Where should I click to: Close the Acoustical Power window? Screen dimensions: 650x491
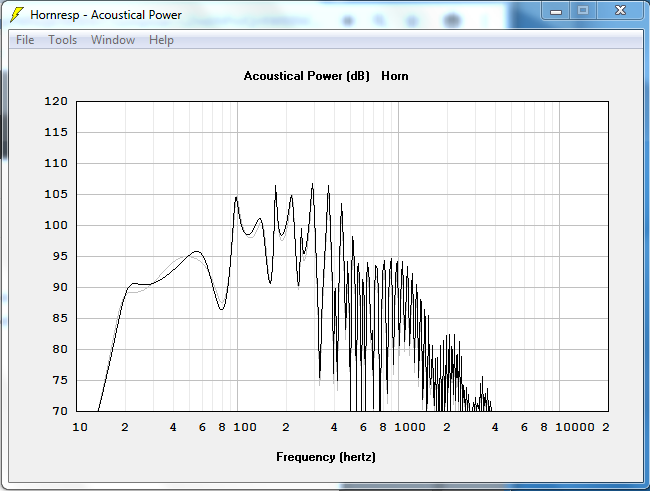pos(620,10)
